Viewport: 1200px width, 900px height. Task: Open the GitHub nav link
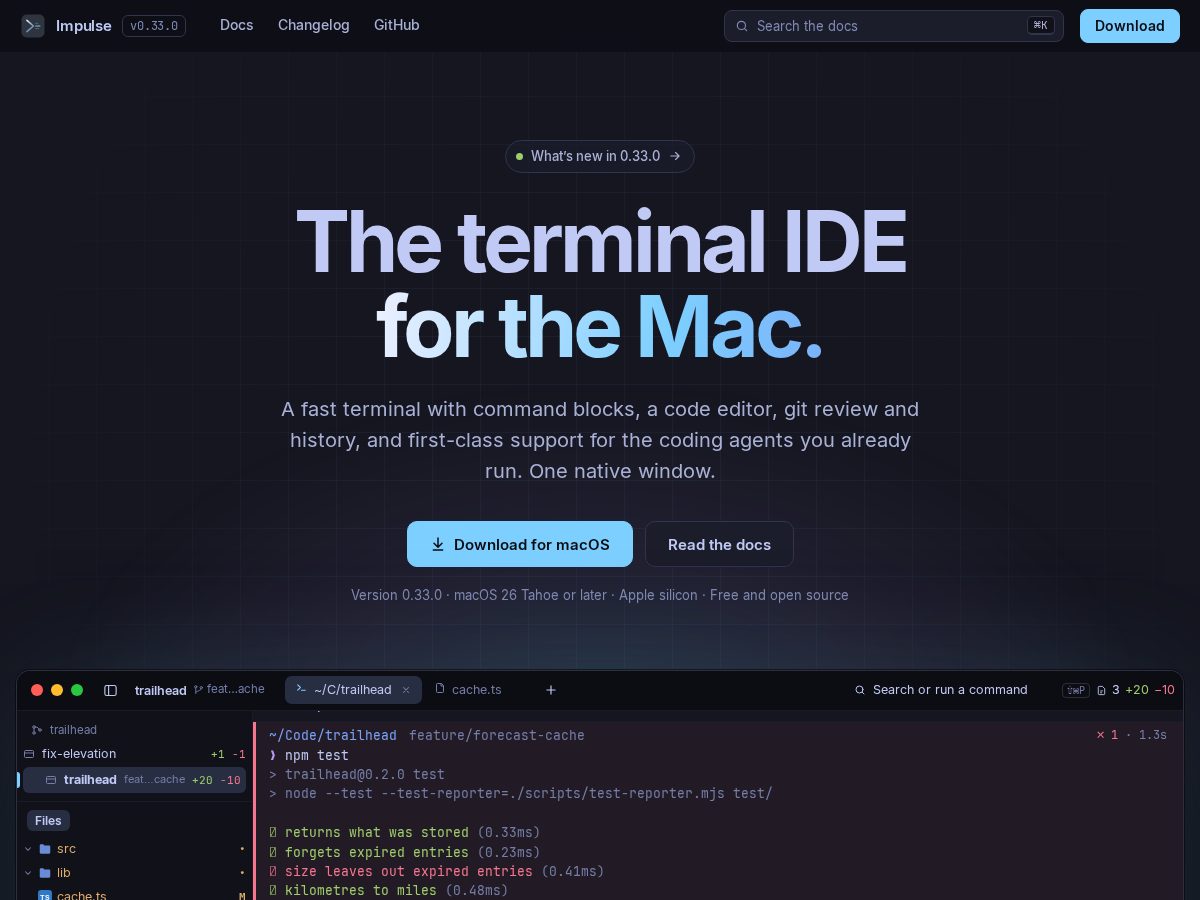397,25
